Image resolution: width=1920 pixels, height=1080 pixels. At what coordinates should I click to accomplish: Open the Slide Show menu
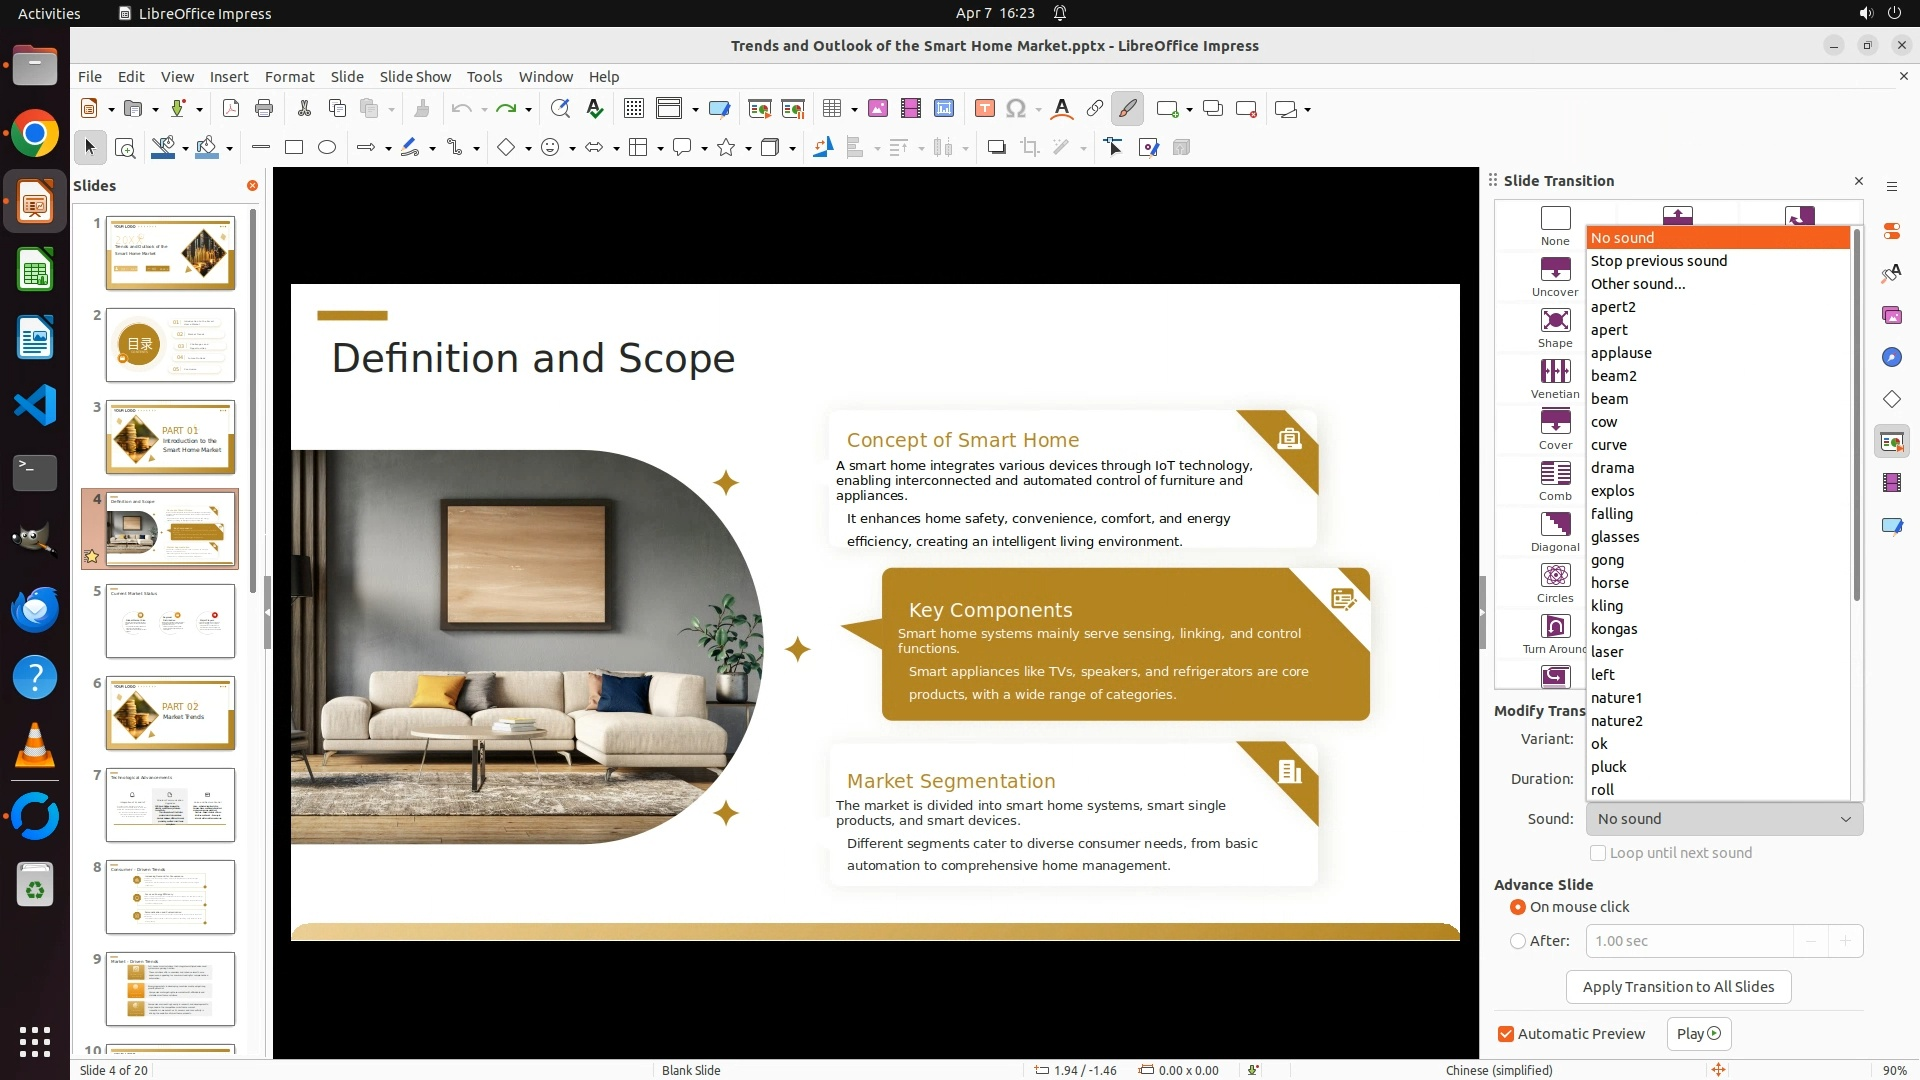(415, 76)
